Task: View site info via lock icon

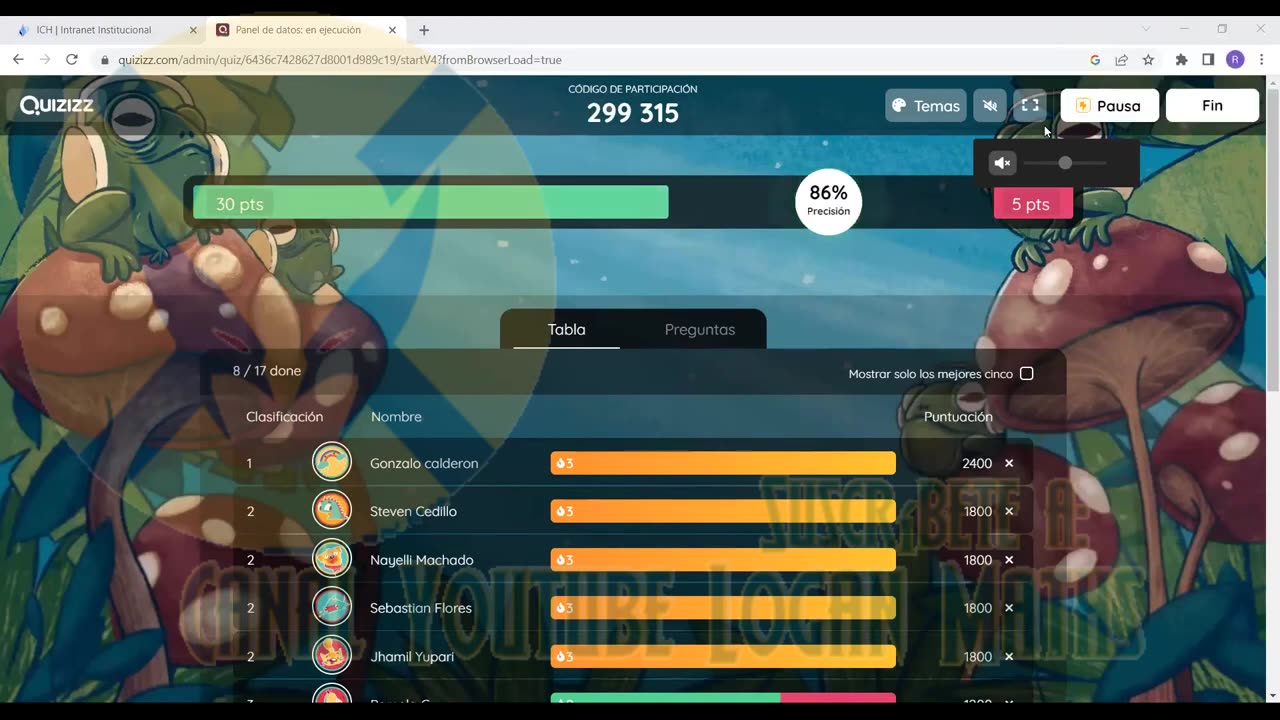Action: click(x=104, y=60)
